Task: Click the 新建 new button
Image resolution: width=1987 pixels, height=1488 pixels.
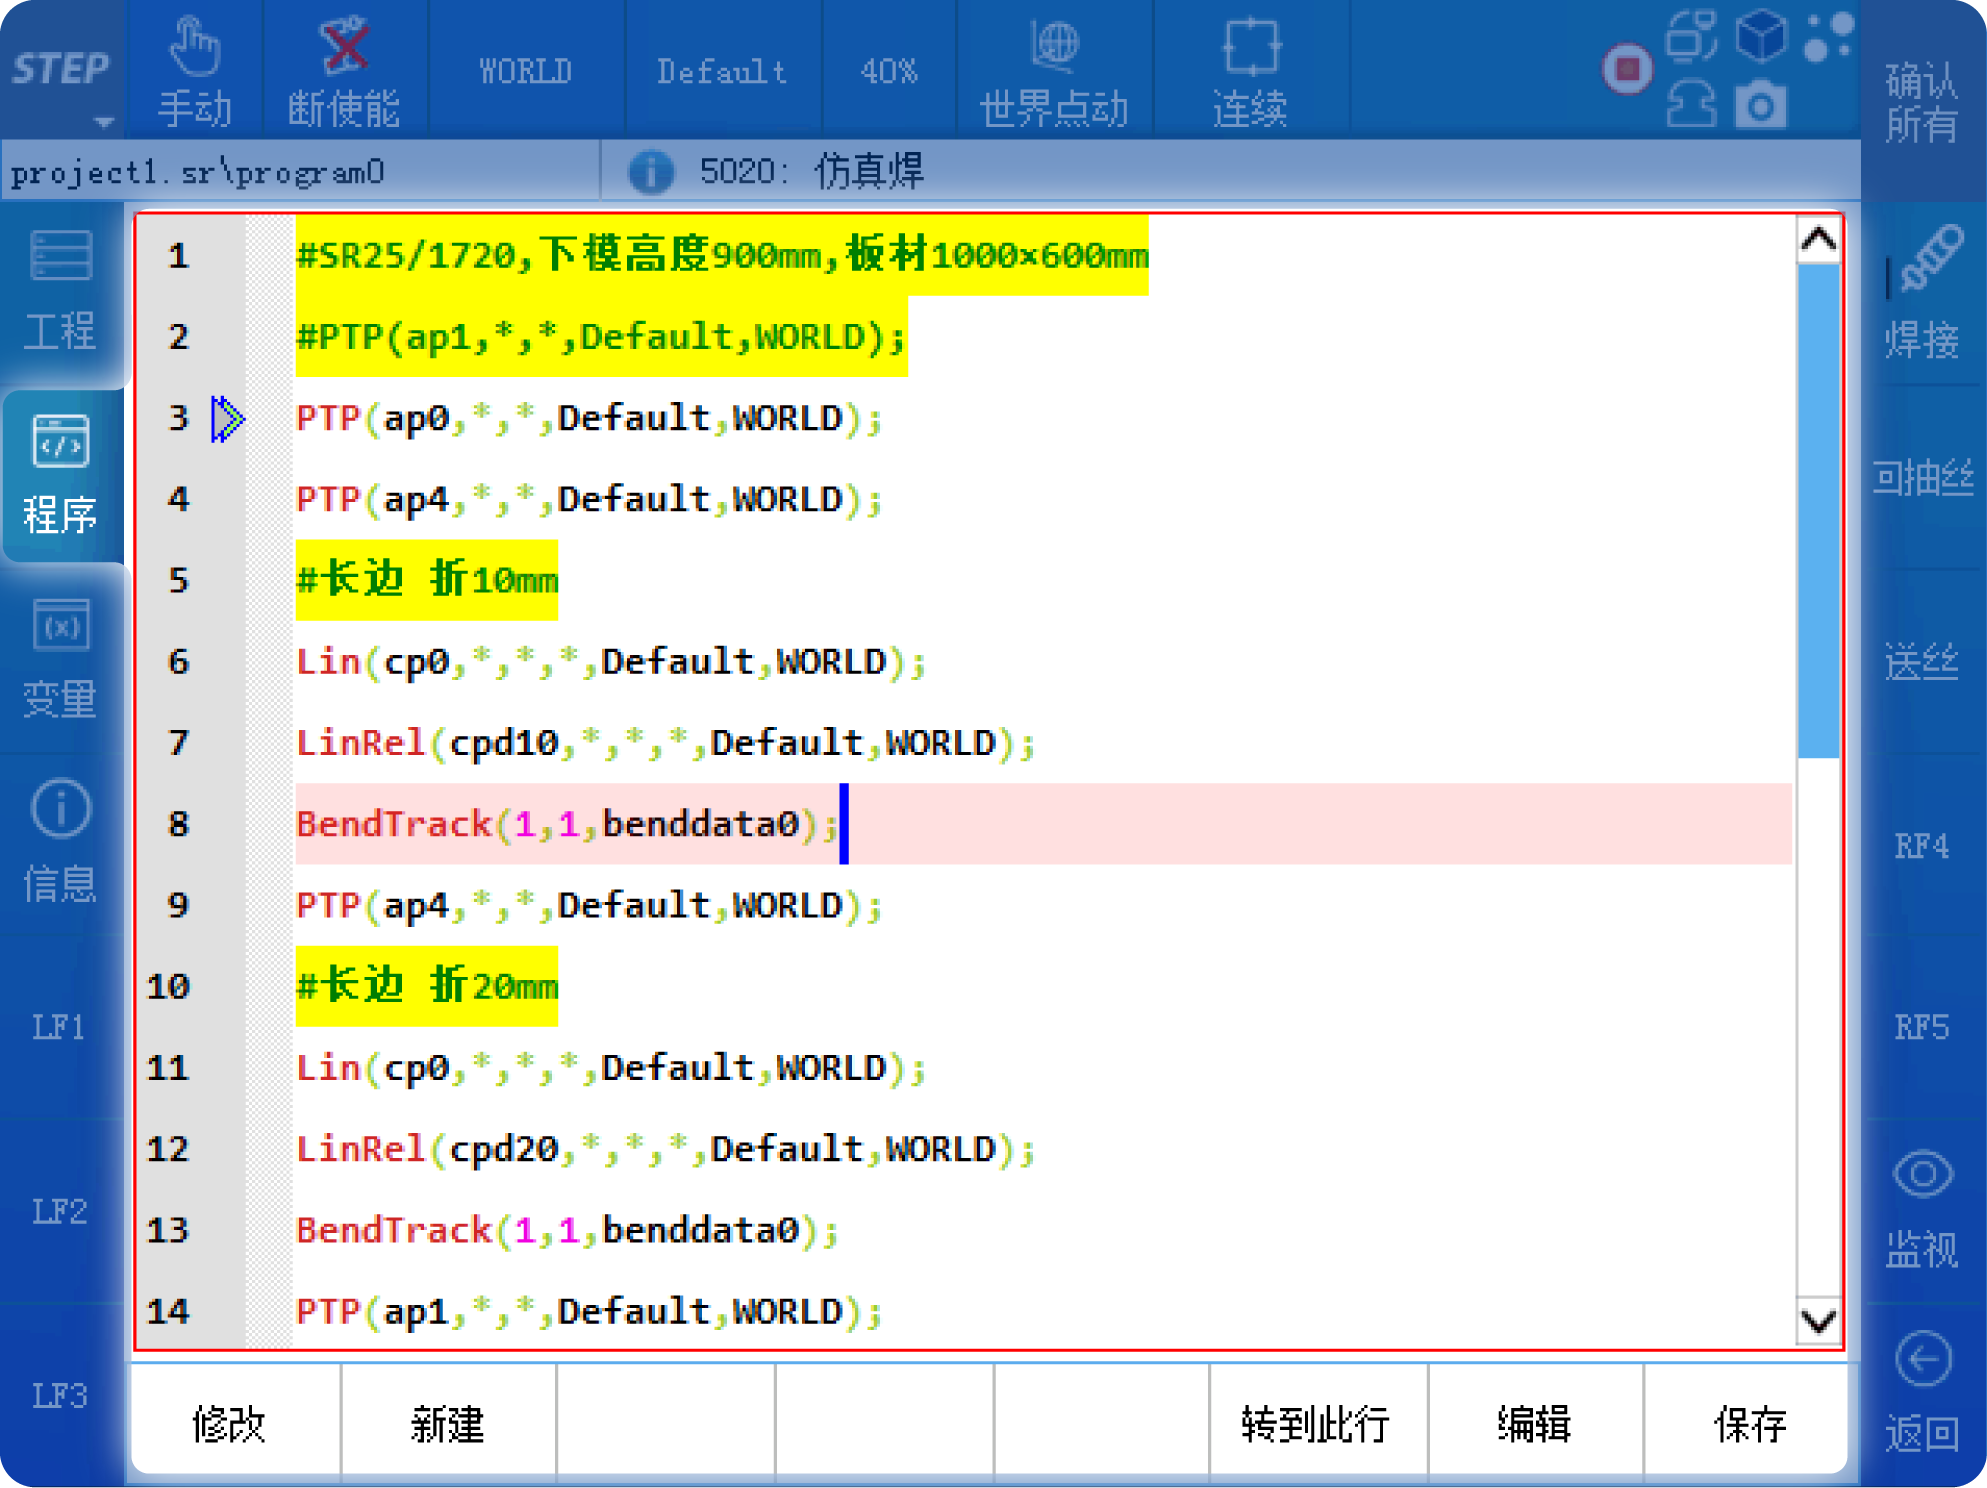Action: 448,1423
